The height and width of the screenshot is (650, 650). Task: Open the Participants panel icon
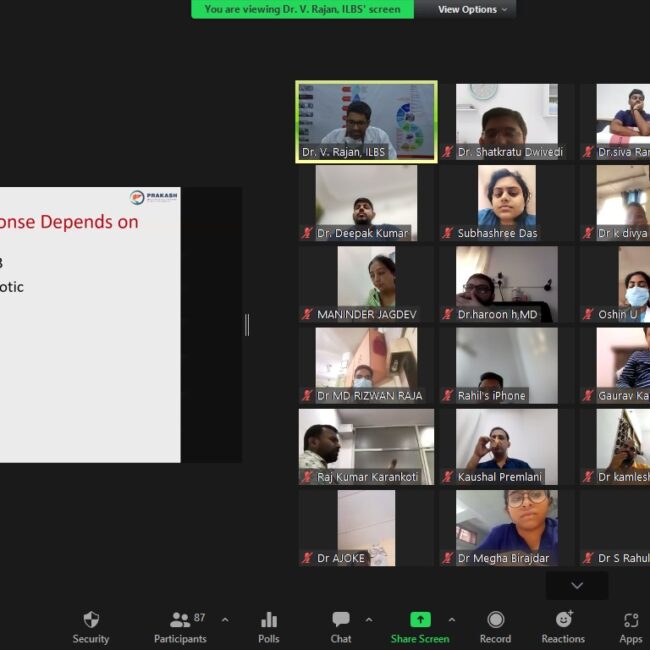click(180, 620)
